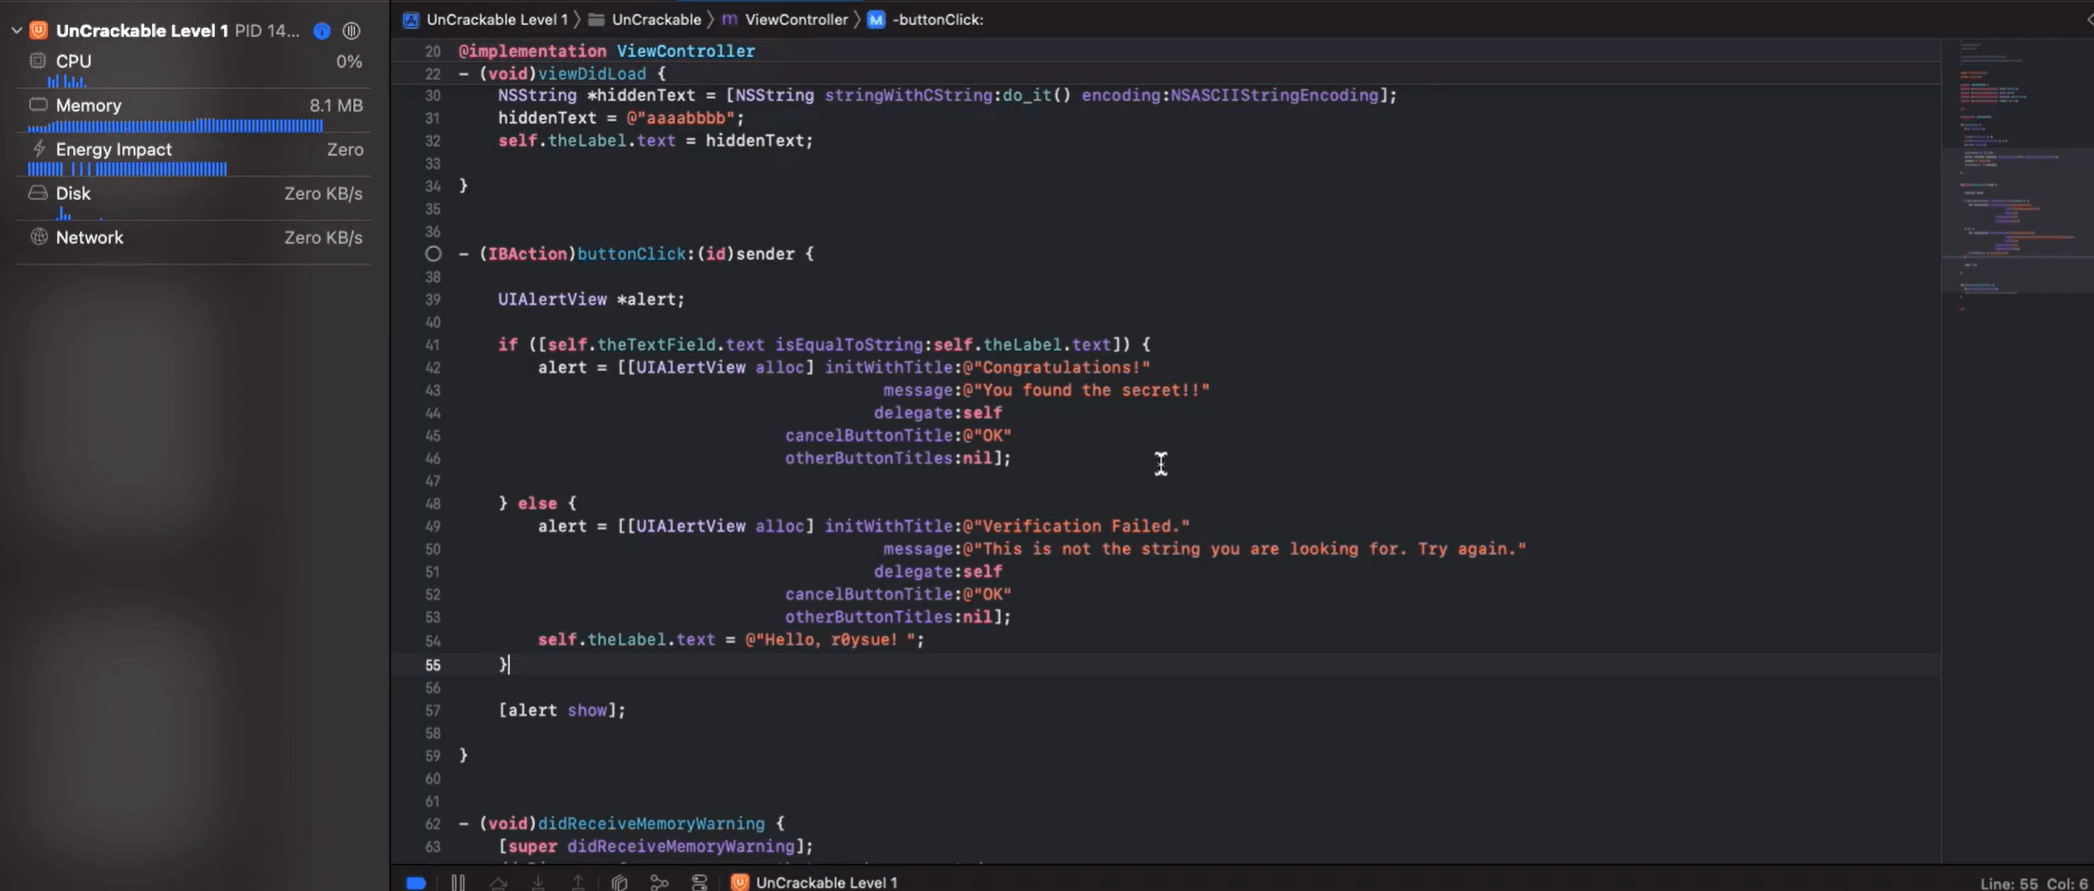Viewport: 2094px width, 891px height.
Task: Collapse the UnCrackable Level 1 process row
Action: (x=16, y=30)
